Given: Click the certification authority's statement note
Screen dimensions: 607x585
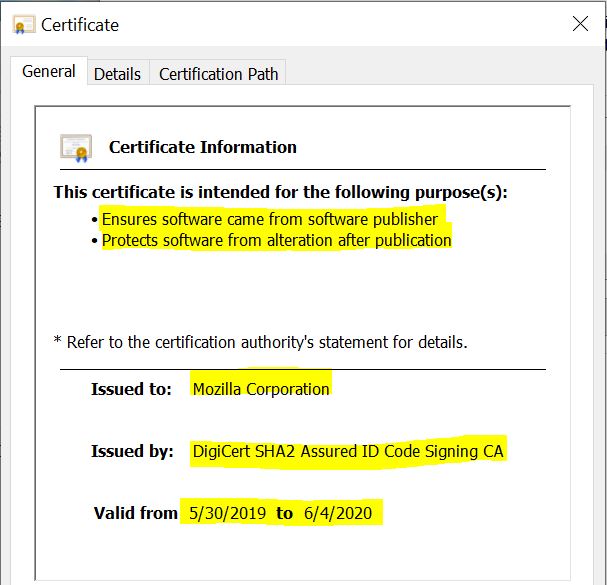Looking at the screenshot, I should click(x=261, y=342).
